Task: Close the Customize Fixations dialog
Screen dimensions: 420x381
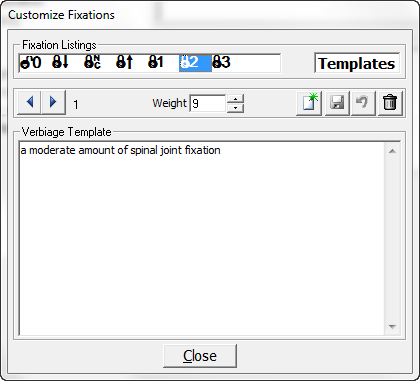Action: 200,356
